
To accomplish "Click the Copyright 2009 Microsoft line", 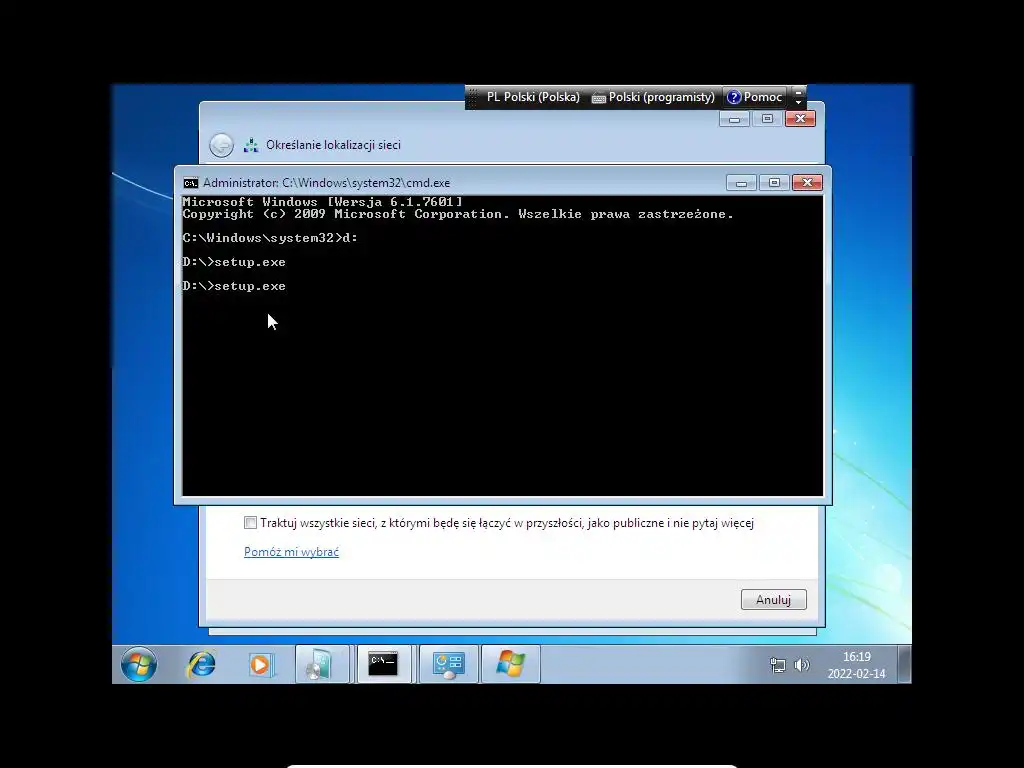I will tap(458, 214).
